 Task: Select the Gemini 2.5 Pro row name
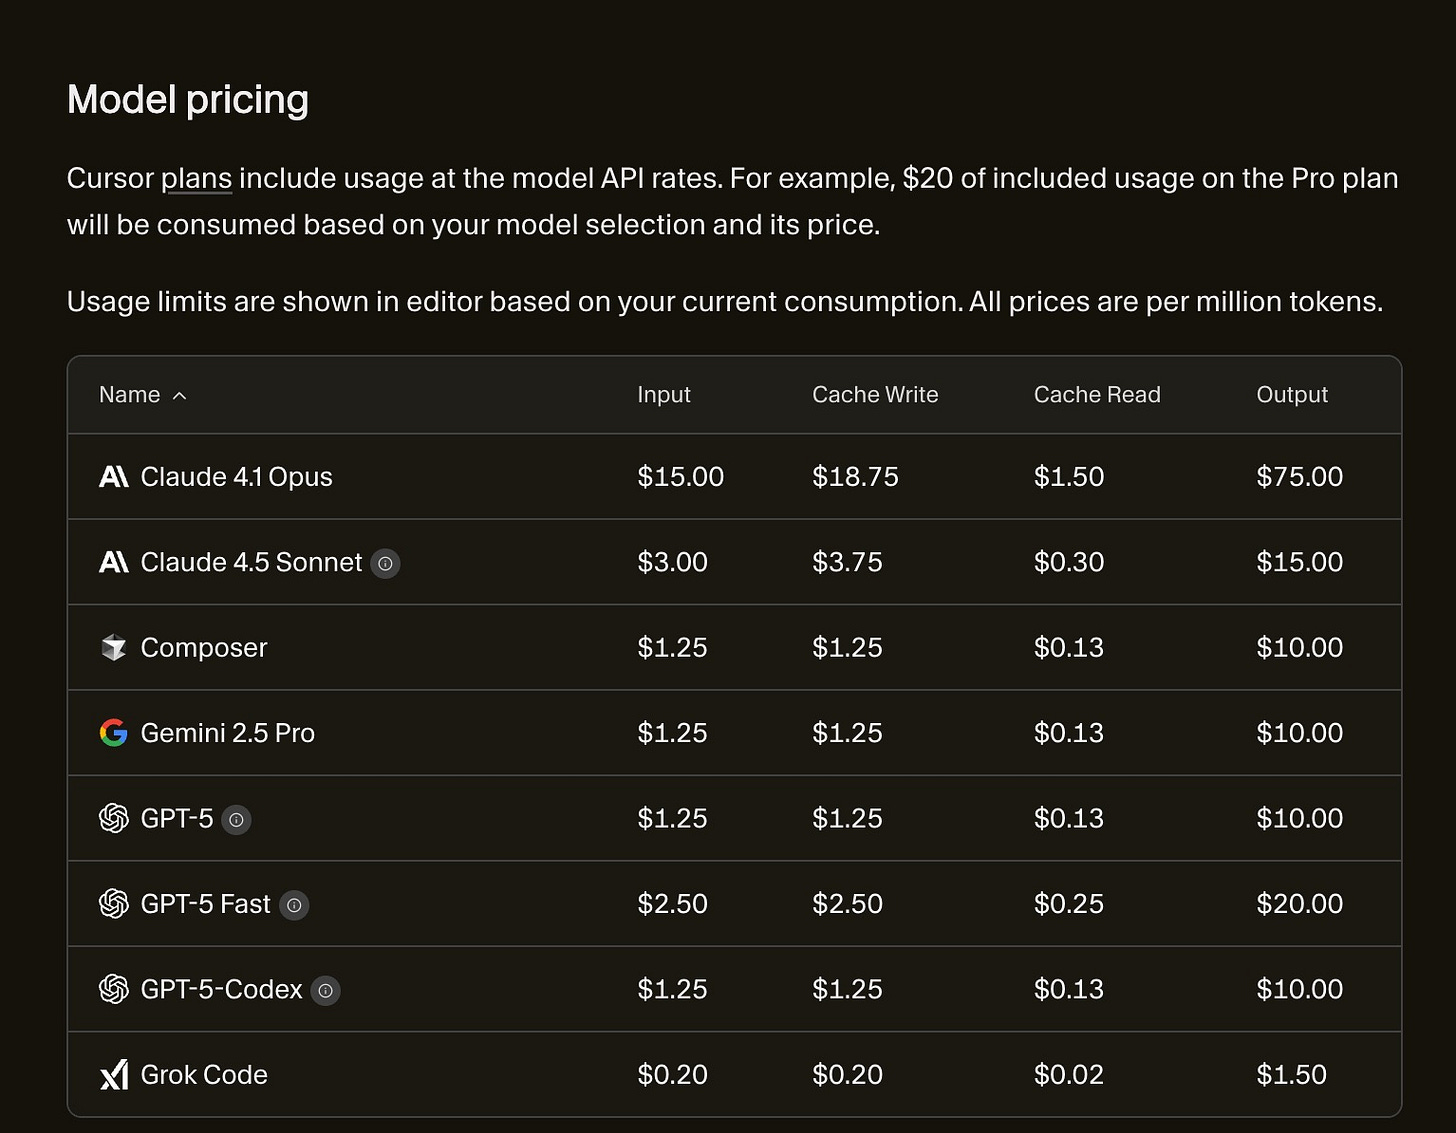[x=227, y=733]
